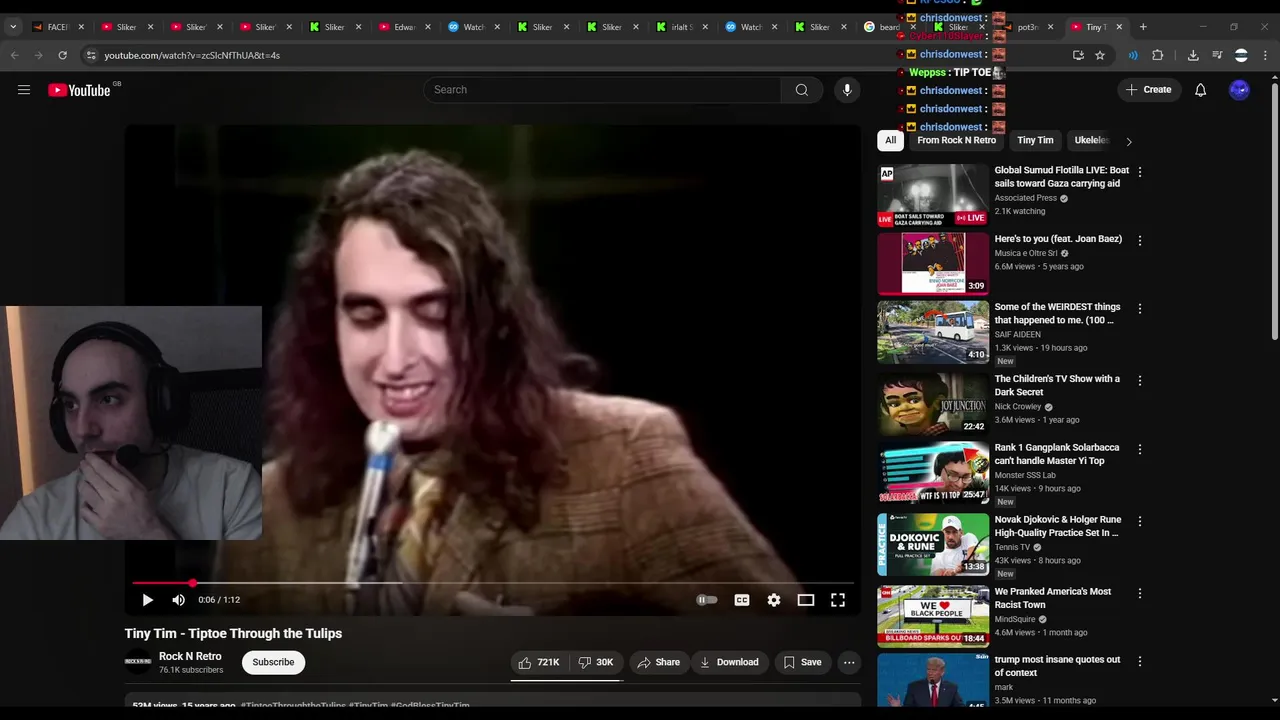Open more actions ellipsis under video
The width and height of the screenshot is (1280, 720).
point(848,662)
